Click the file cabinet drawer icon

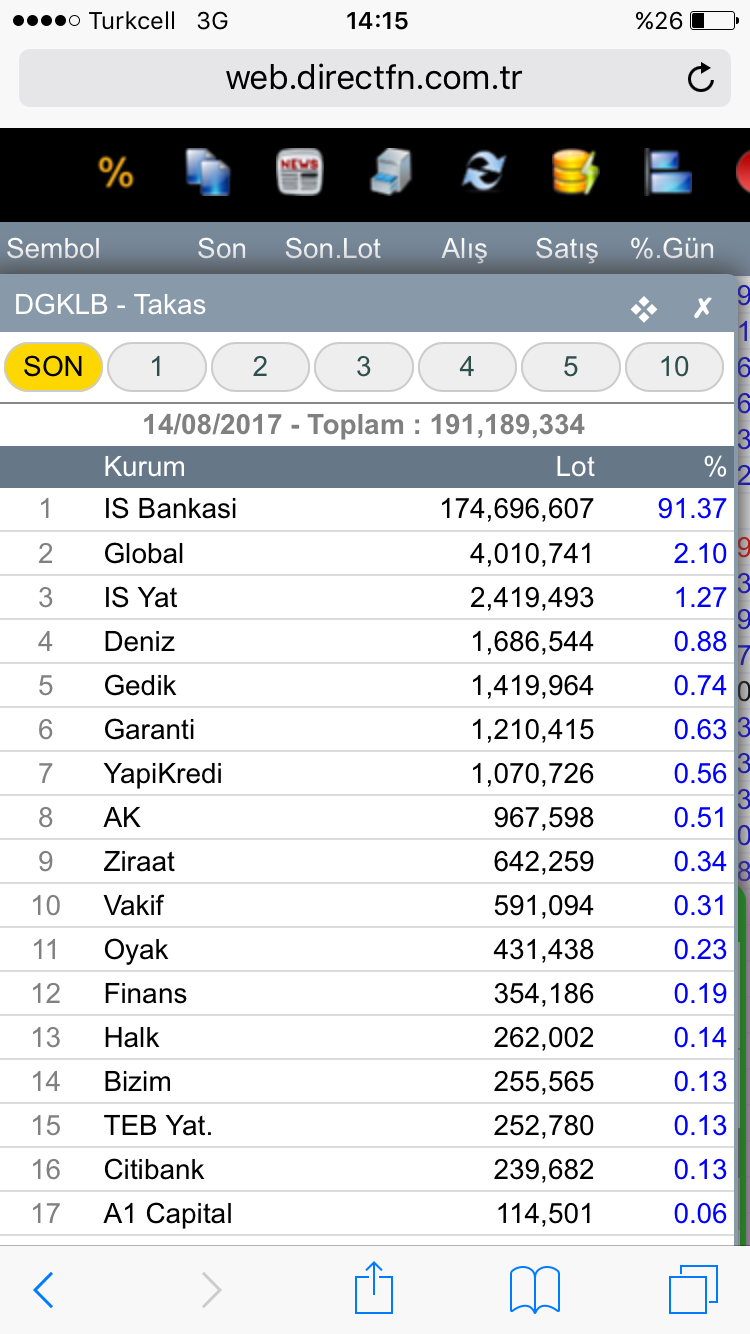tap(392, 172)
